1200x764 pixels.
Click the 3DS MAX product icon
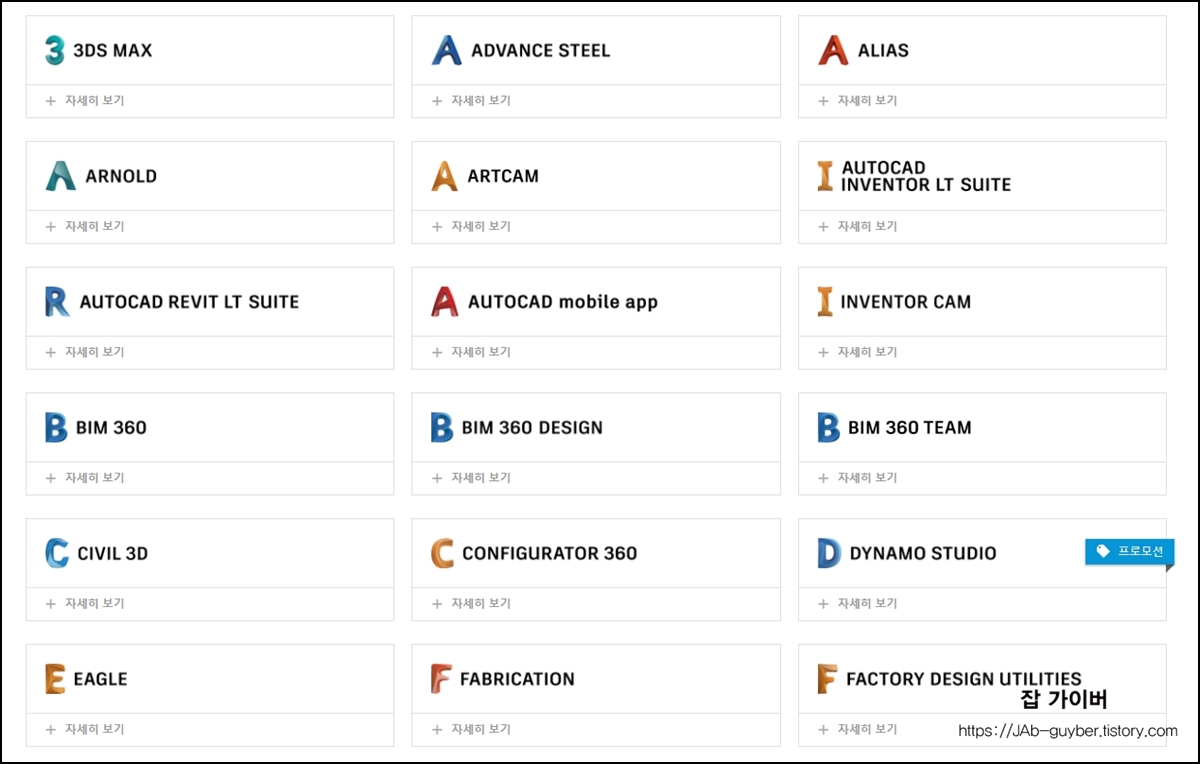[x=55, y=50]
